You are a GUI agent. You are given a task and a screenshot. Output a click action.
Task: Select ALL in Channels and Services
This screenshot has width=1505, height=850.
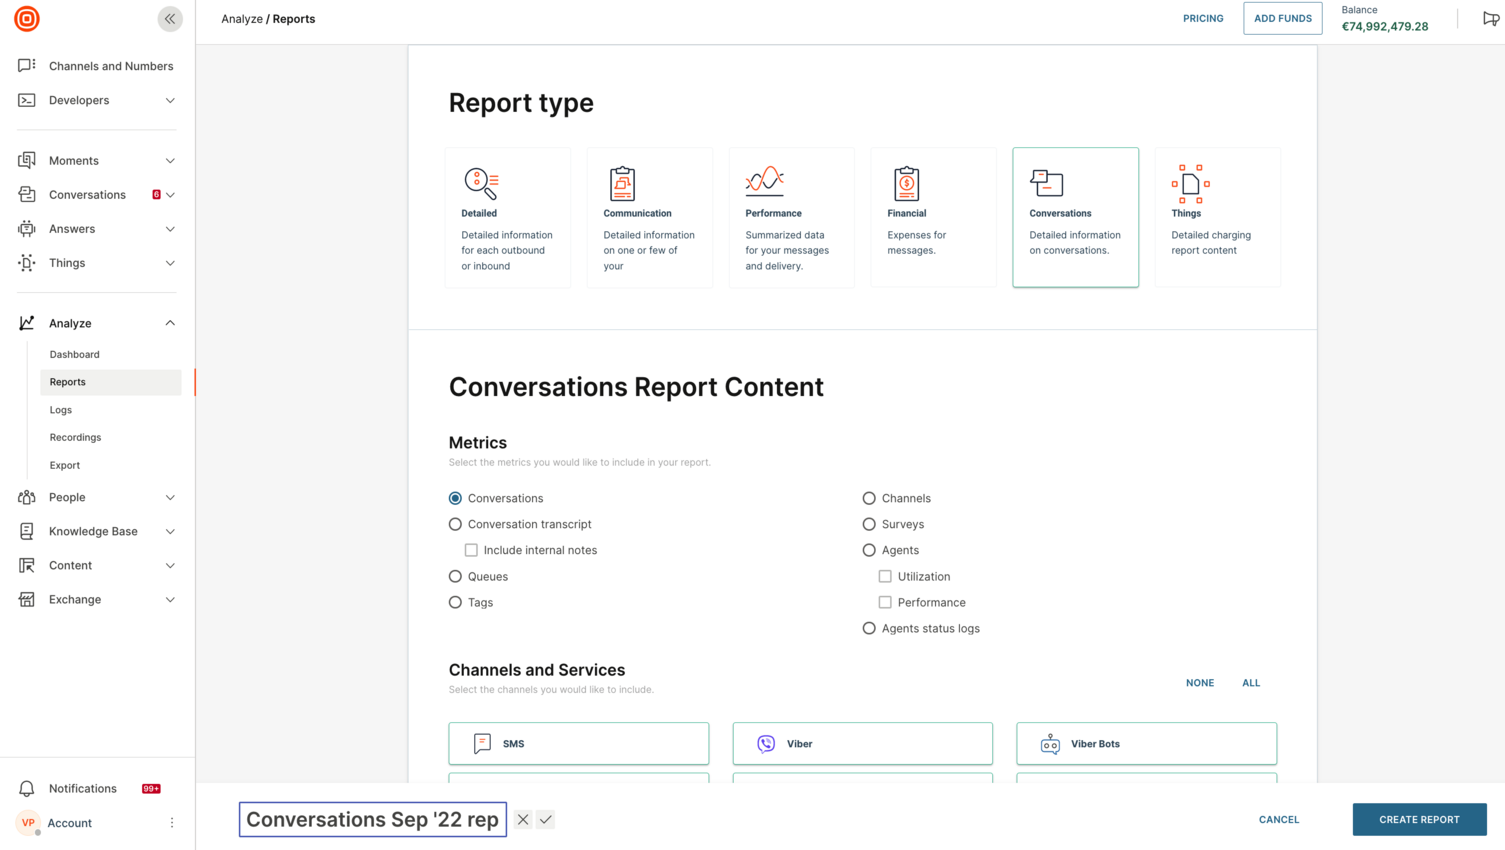[1251, 682]
